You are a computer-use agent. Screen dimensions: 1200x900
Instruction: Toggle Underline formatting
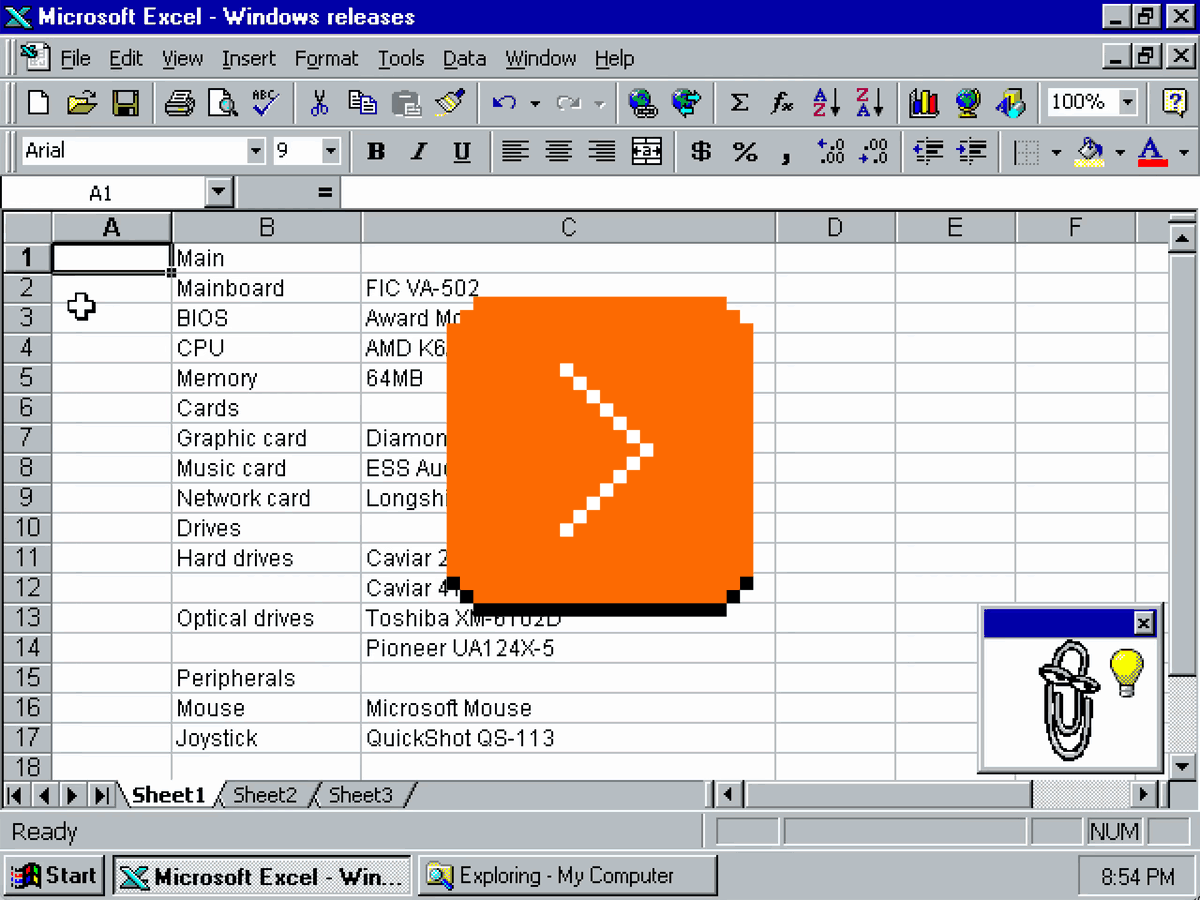[461, 151]
